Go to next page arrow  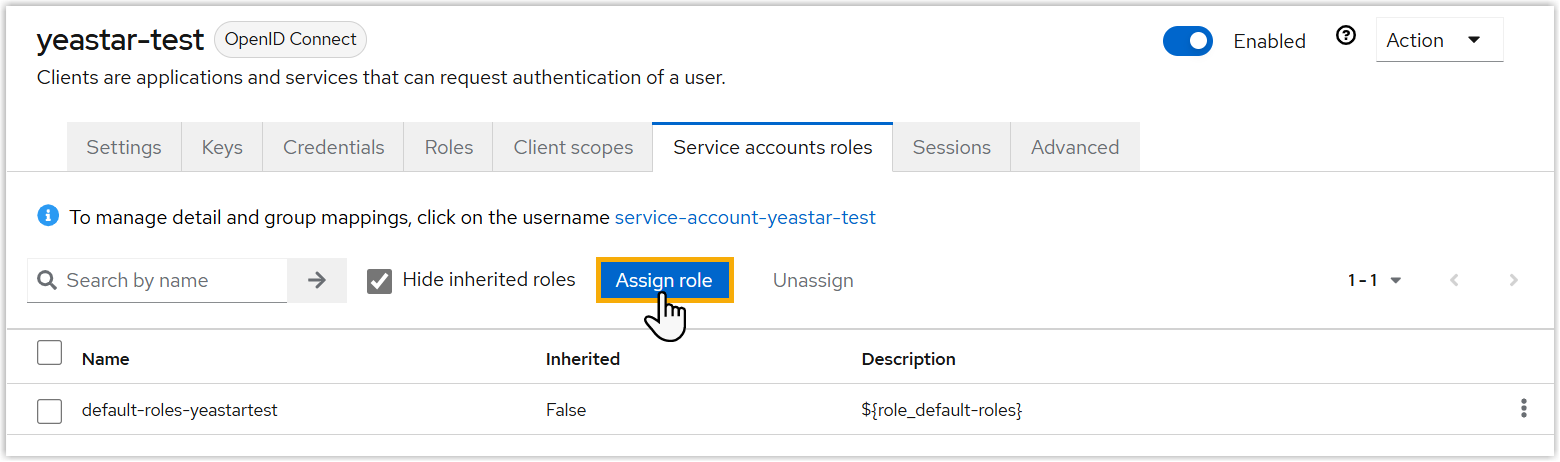(x=1513, y=281)
